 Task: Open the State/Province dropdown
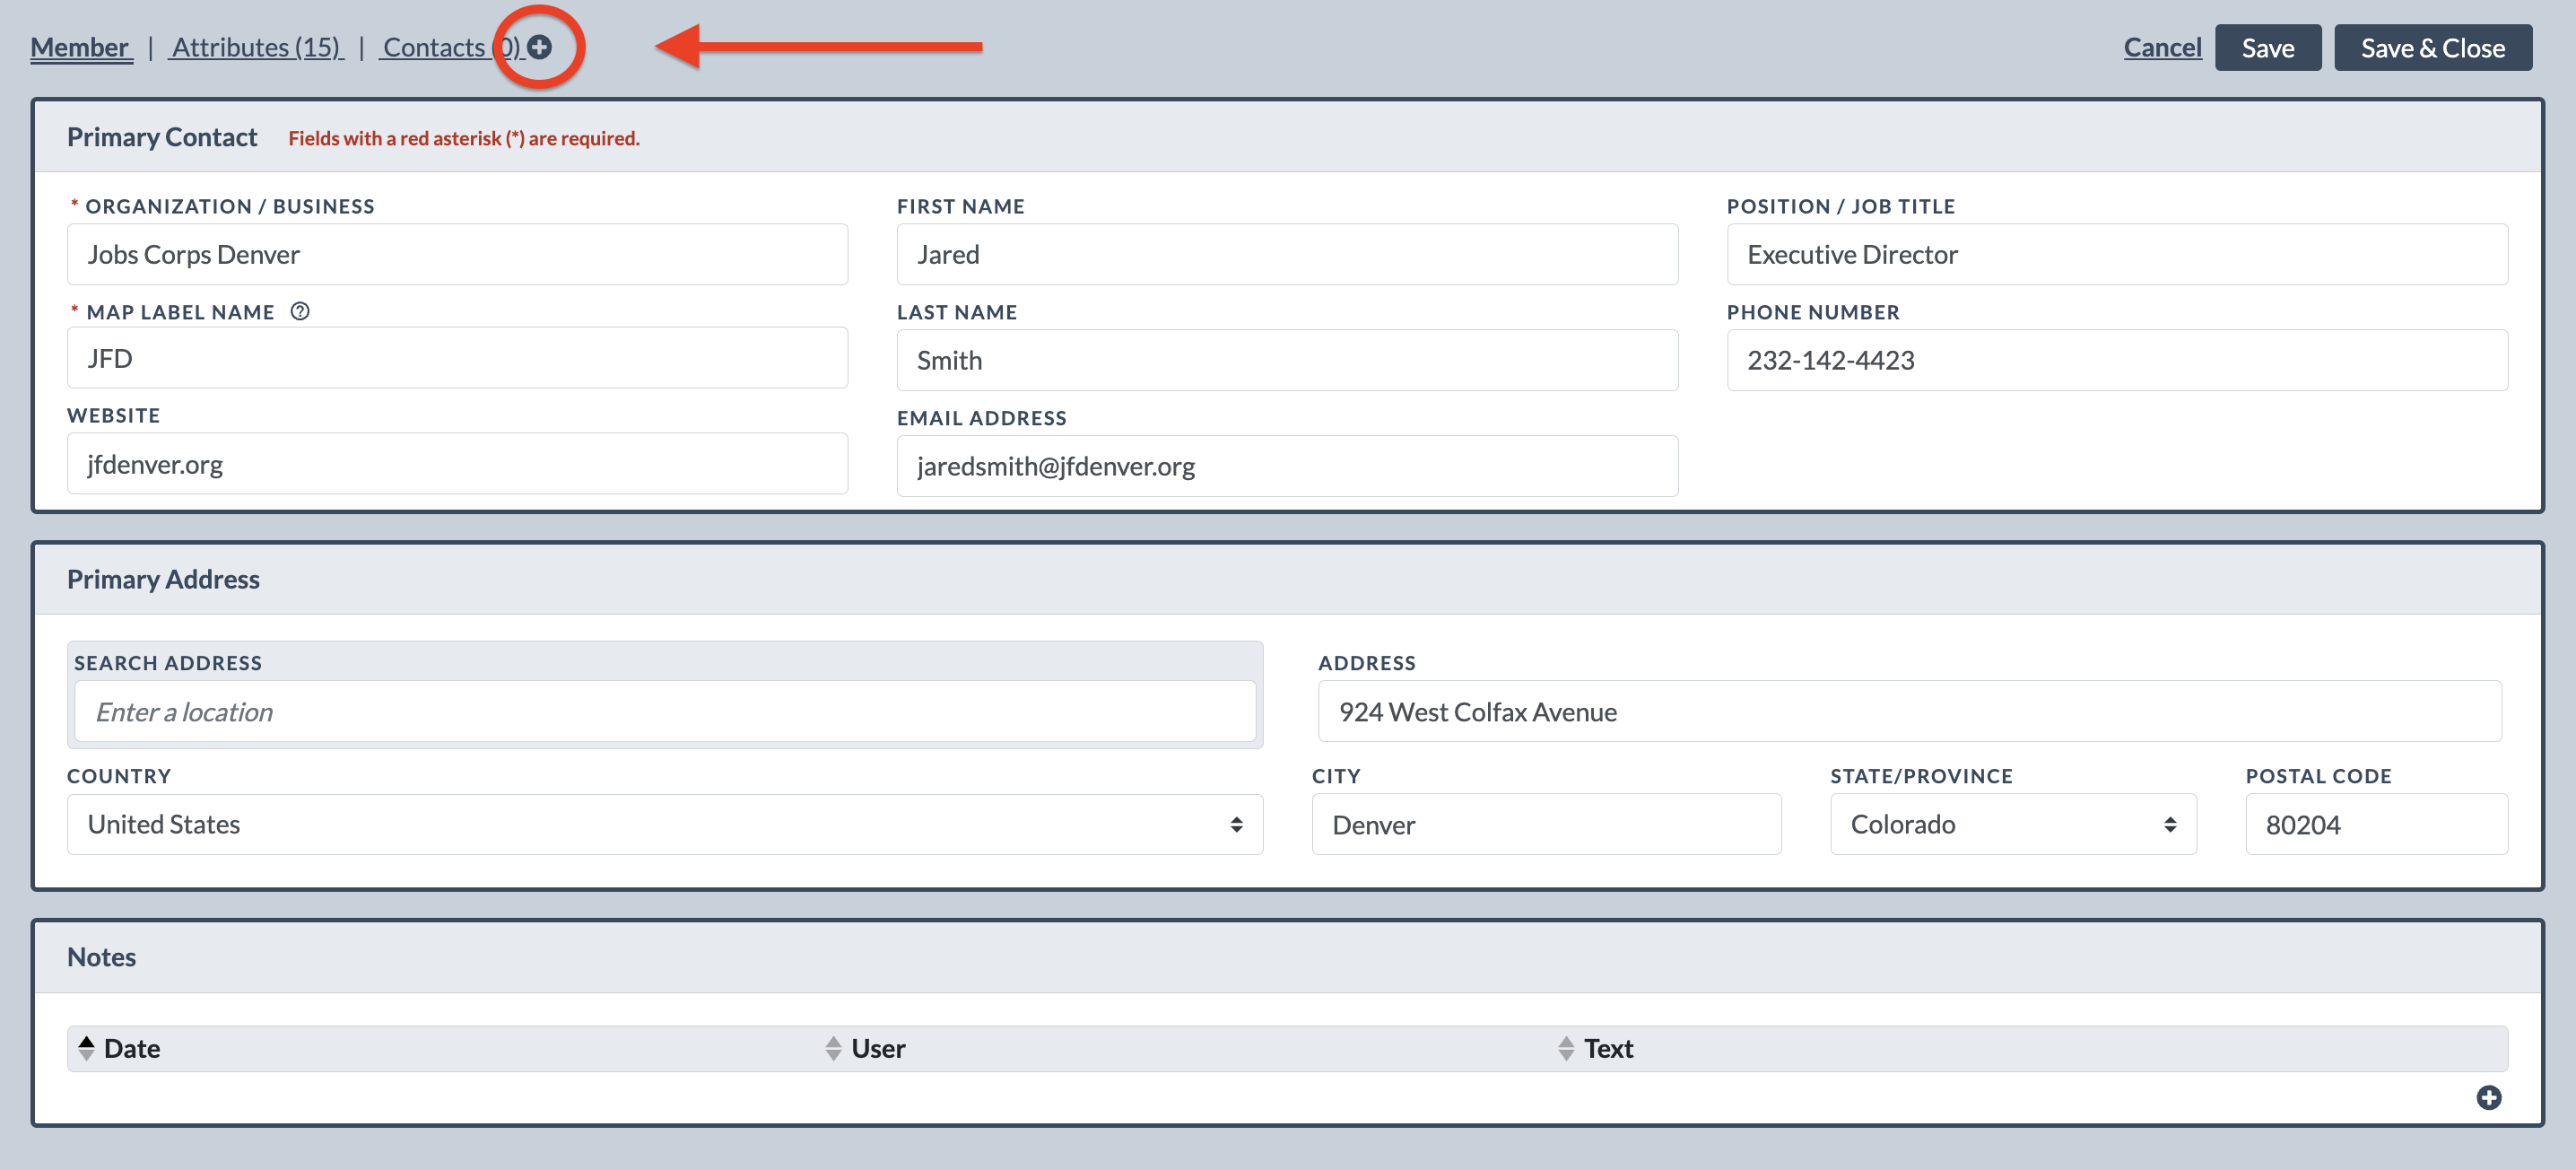pyautogui.click(x=2013, y=824)
